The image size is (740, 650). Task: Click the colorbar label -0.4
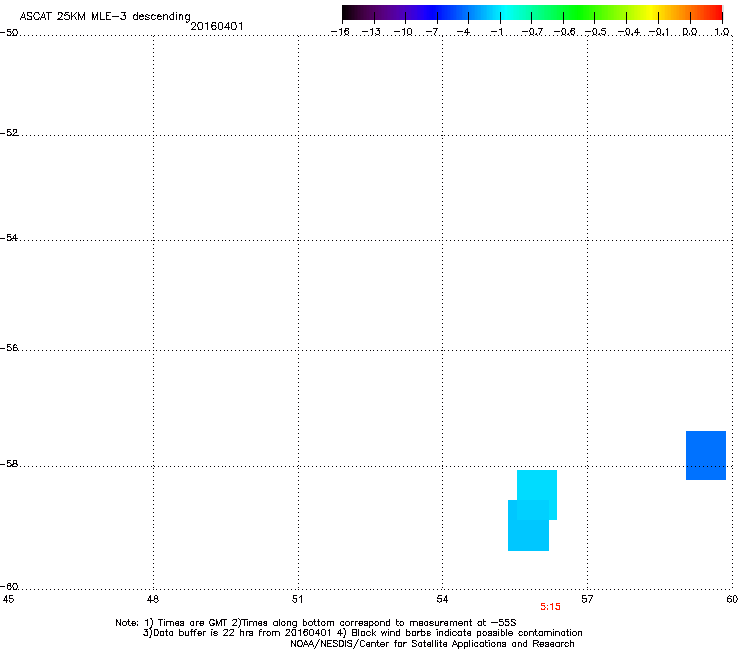click(628, 32)
